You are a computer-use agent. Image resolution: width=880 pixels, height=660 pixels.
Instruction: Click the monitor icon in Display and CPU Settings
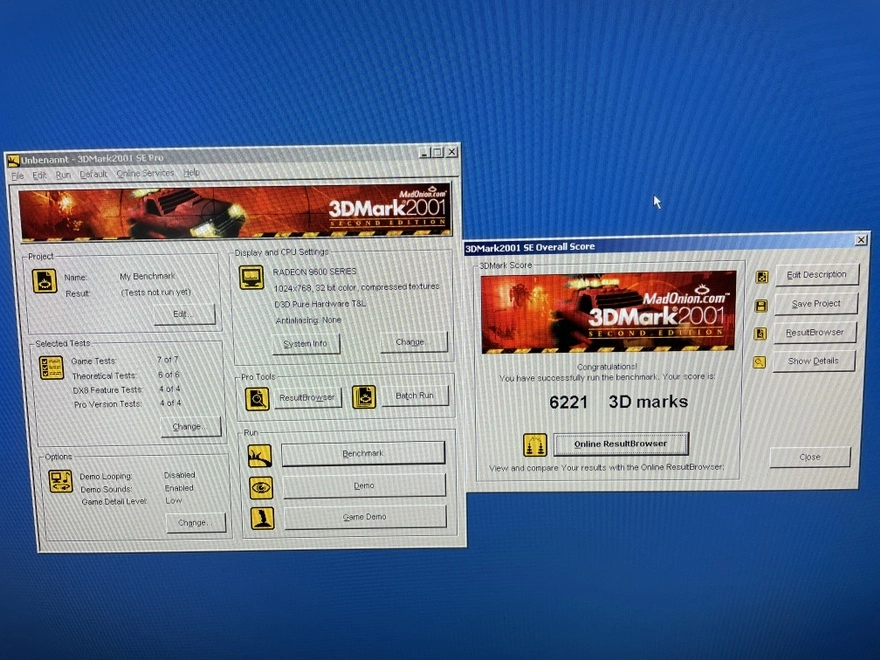251,277
